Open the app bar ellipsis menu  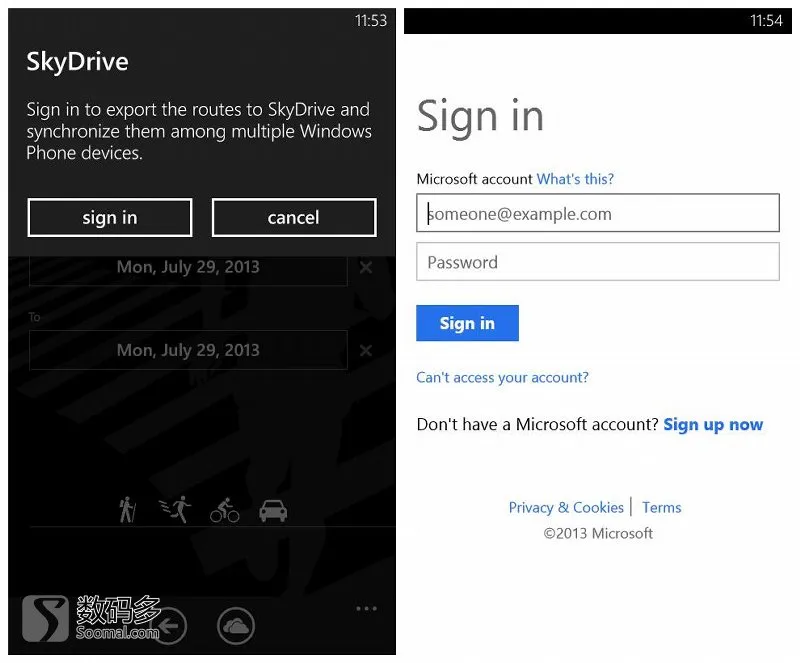(366, 608)
